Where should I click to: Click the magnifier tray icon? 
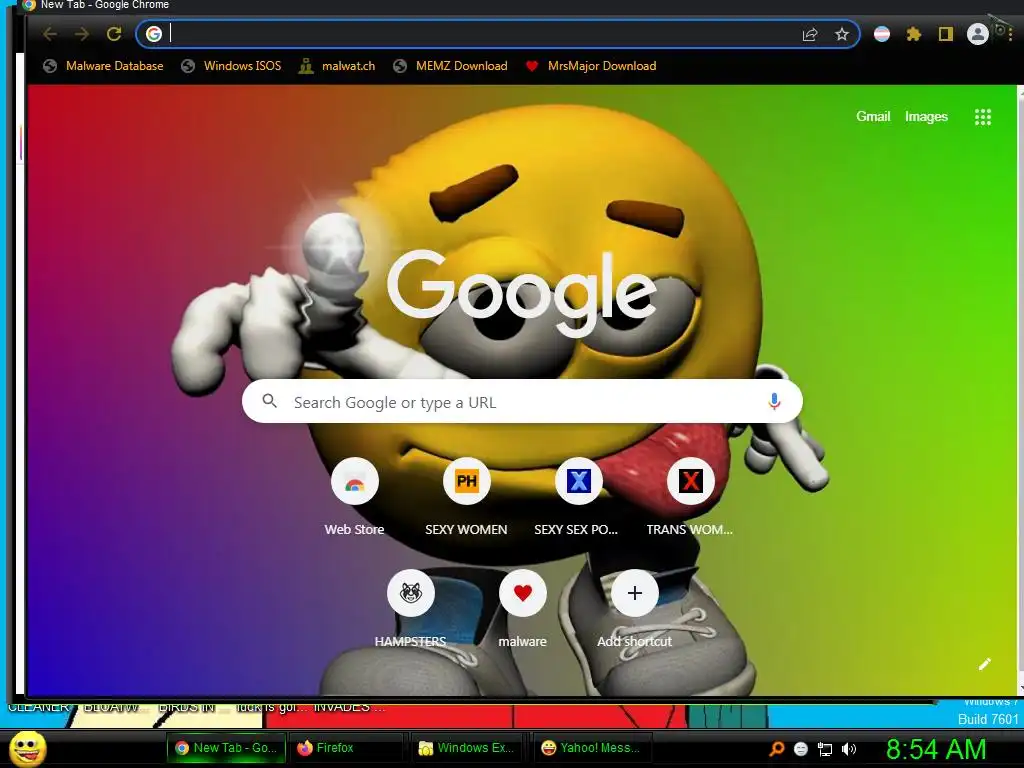776,749
